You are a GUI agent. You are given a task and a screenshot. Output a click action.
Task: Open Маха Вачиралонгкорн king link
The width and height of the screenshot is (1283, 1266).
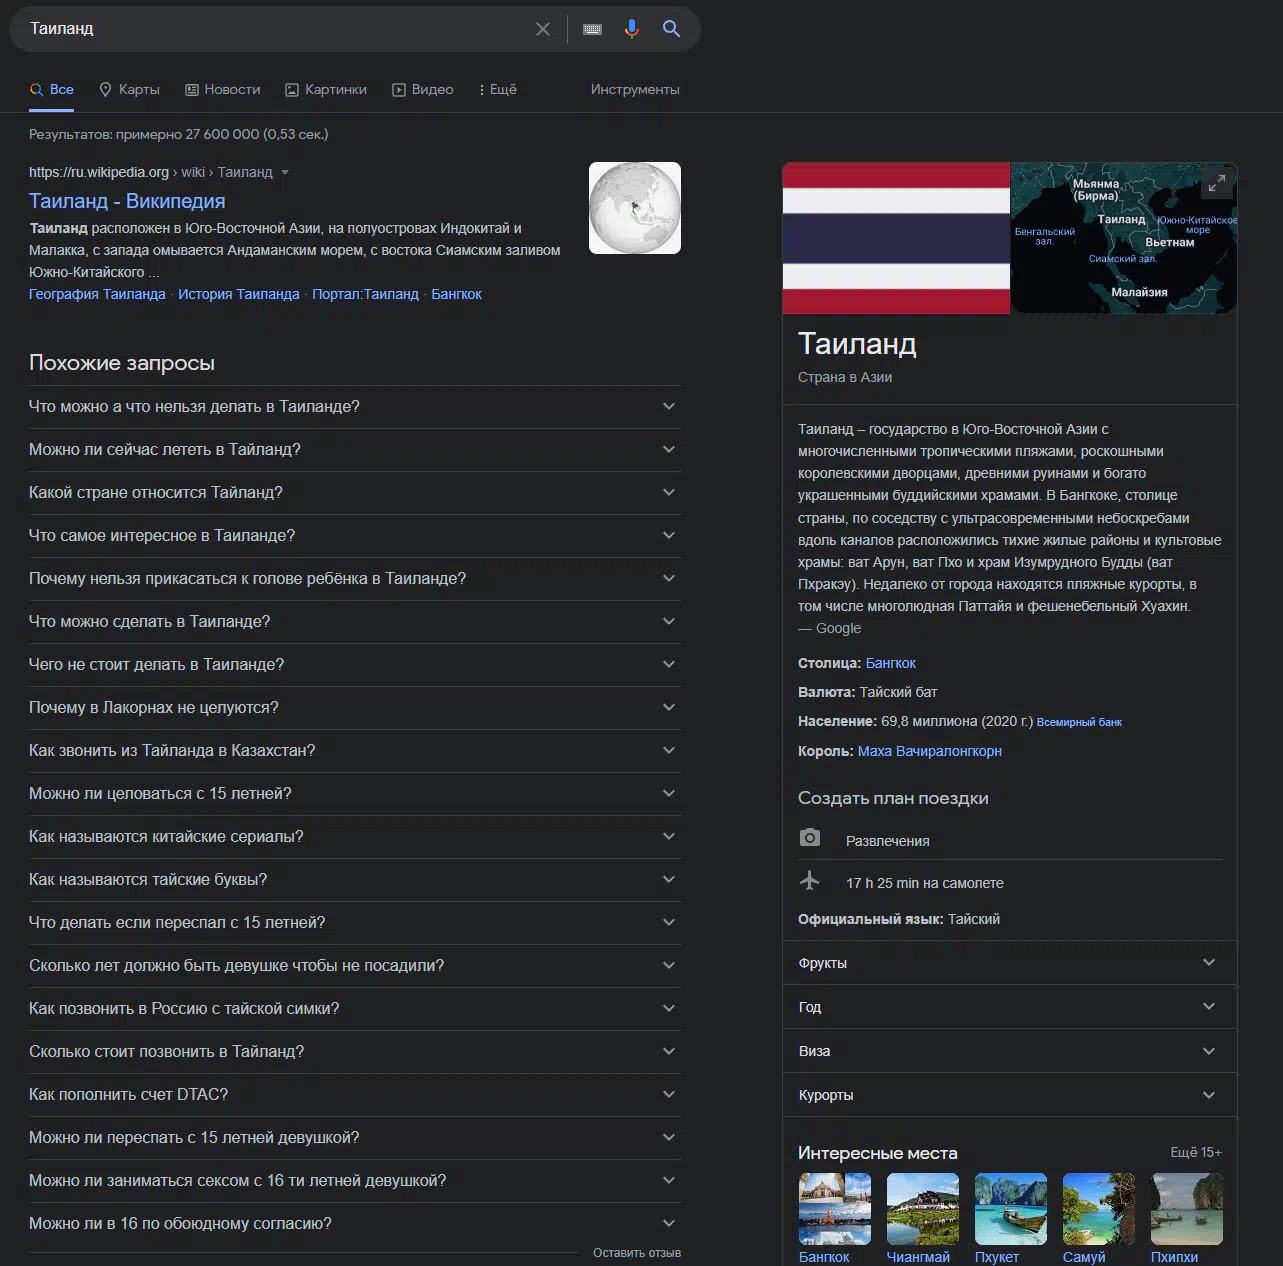coord(930,751)
